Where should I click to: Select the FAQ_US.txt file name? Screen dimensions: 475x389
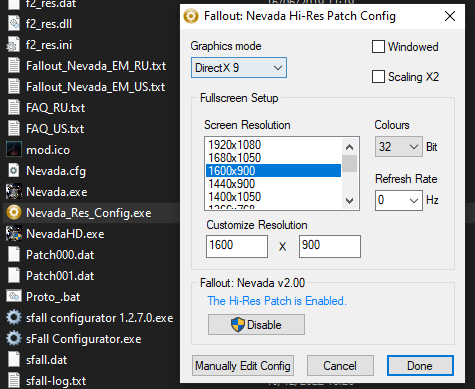55,129
